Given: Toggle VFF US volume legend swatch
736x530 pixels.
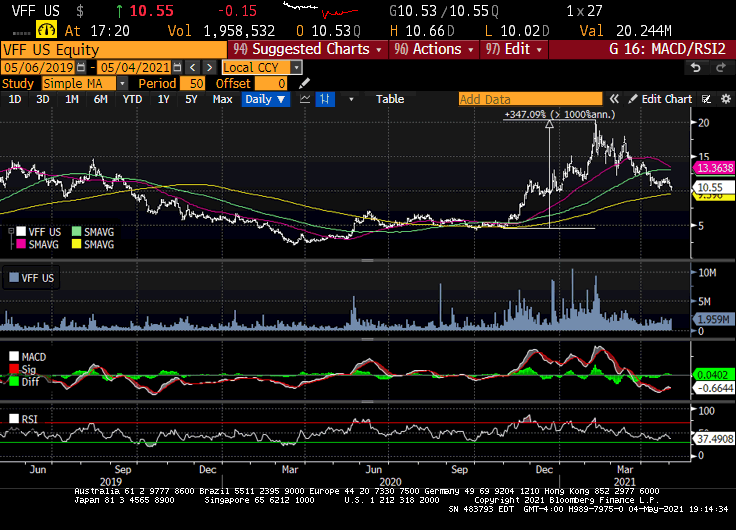Looking at the screenshot, I should (14, 278).
